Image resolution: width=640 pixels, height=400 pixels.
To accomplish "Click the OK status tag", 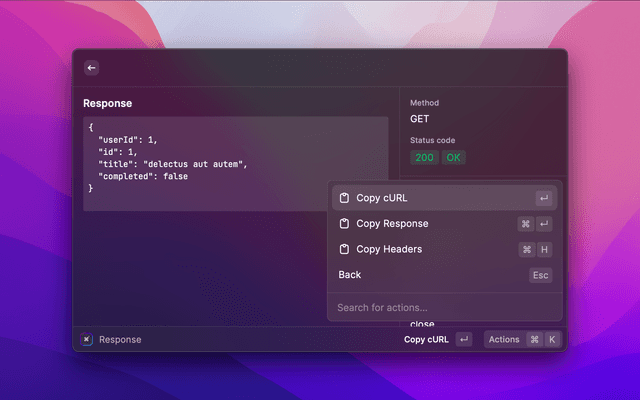I will click(x=454, y=158).
